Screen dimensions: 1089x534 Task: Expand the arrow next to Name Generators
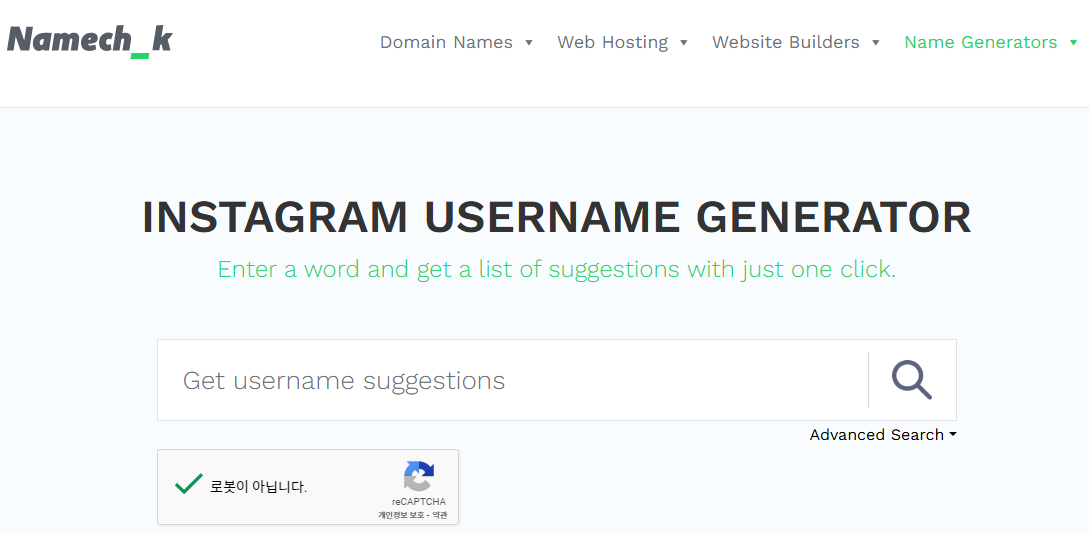click(x=1074, y=43)
